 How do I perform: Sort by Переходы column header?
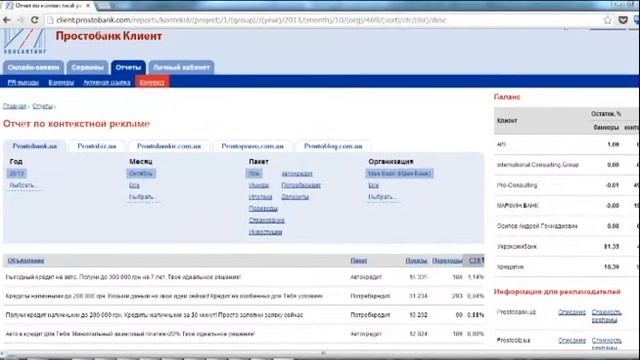[447, 260]
